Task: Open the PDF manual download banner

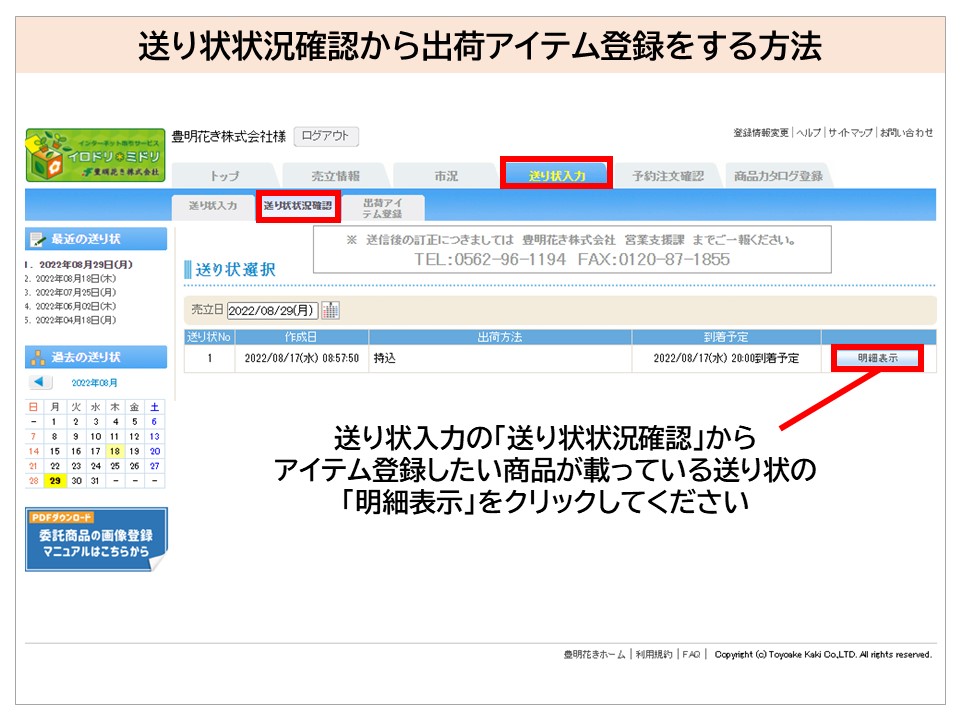Action: click(x=96, y=540)
